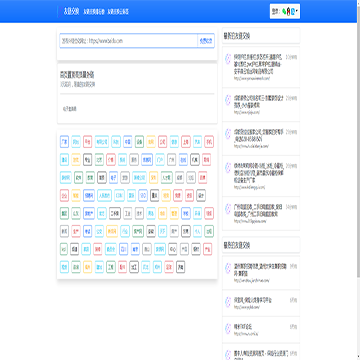Focus the URL input field showing the baidu.com placeholder

pyautogui.click(x=129, y=41)
